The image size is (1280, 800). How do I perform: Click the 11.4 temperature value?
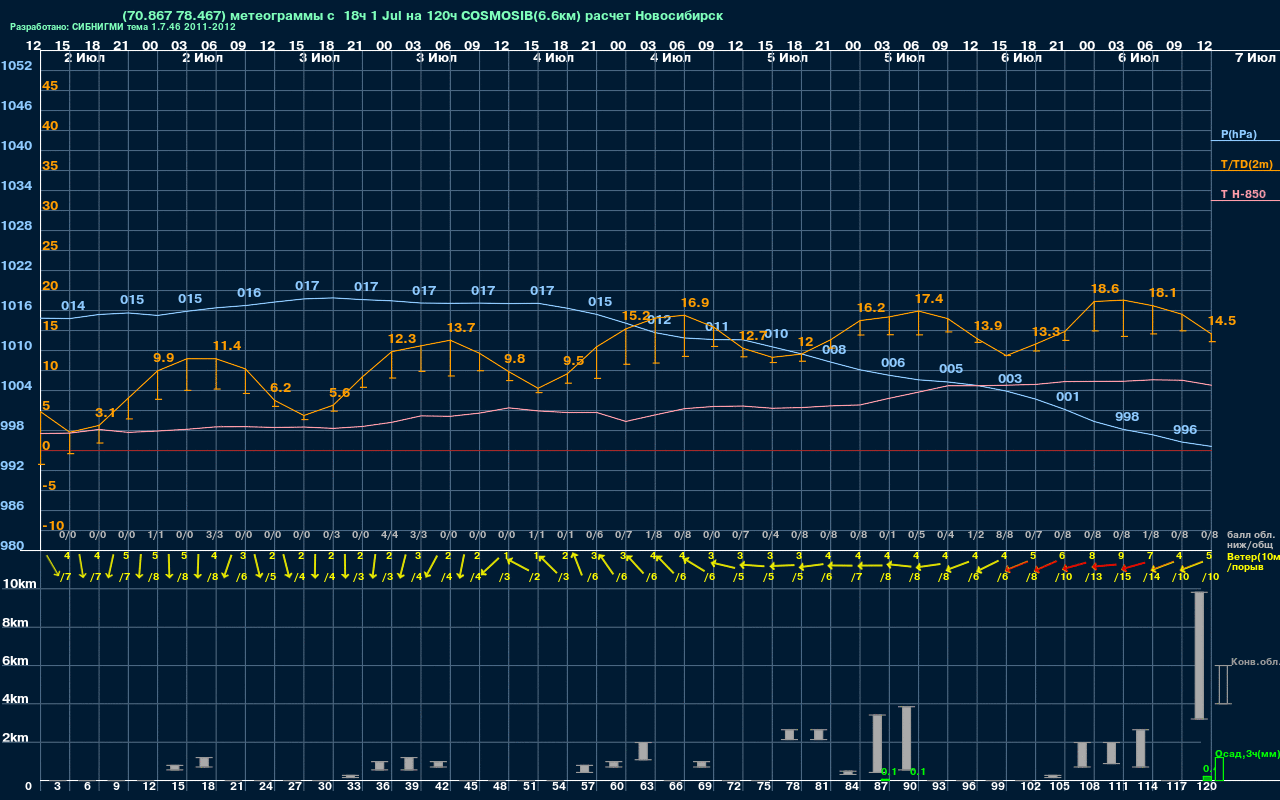coord(227,346)
